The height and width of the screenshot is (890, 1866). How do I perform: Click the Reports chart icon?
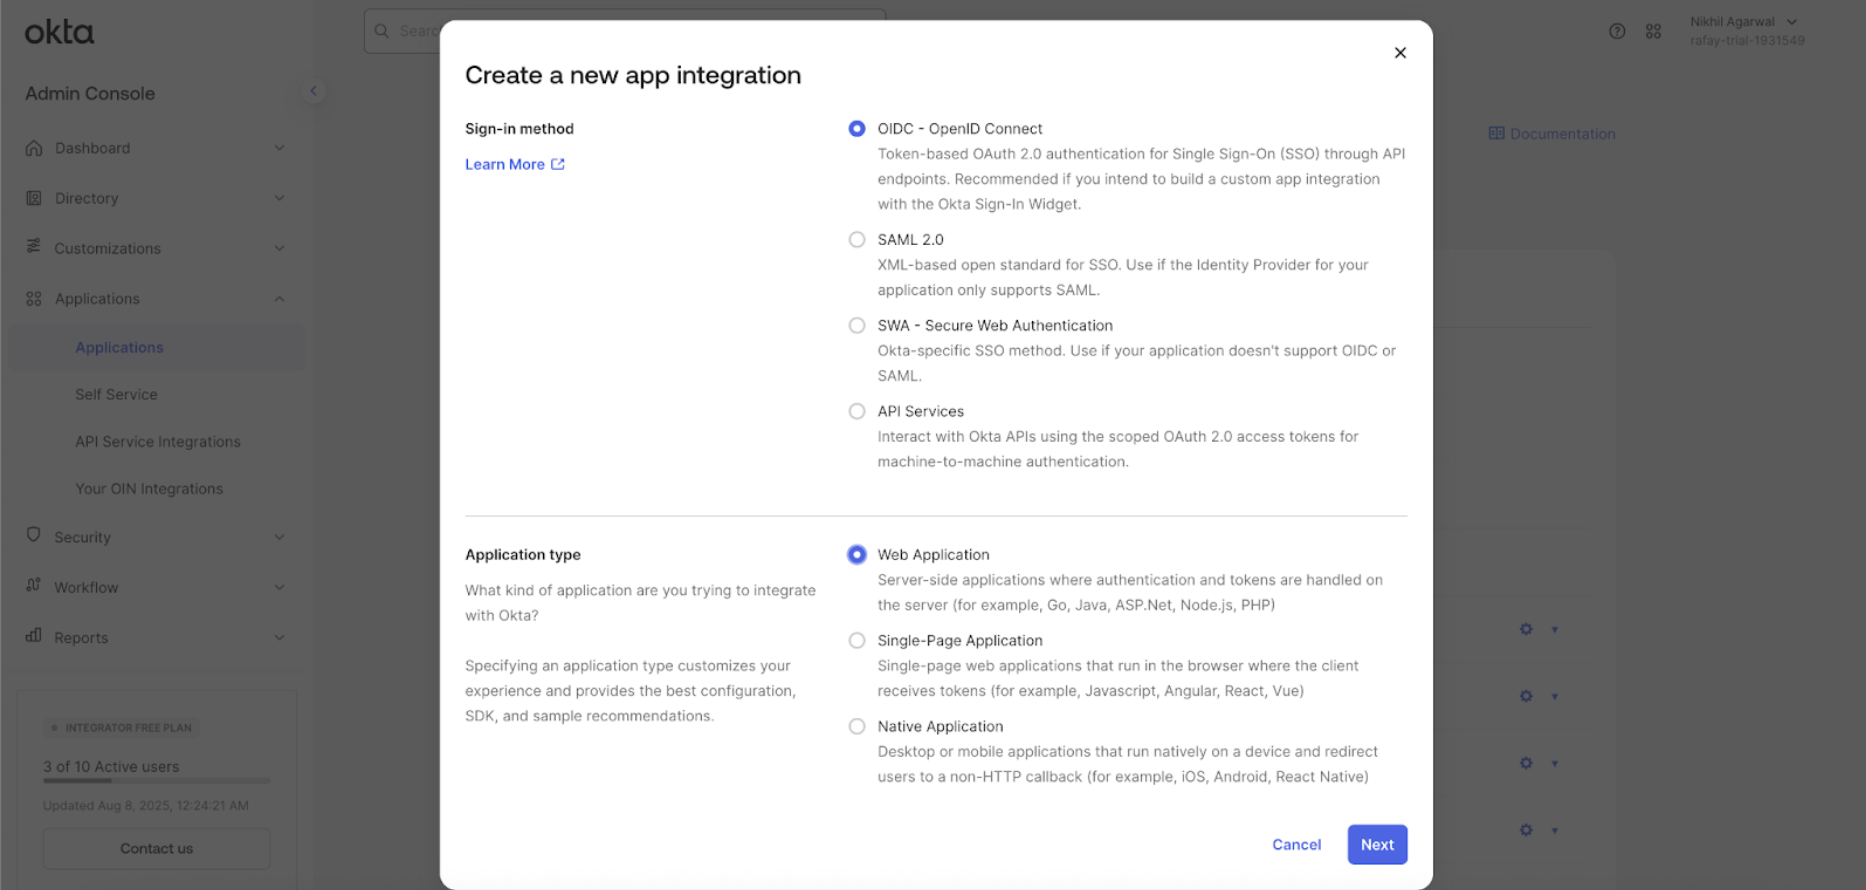click(x=34, y=636)
